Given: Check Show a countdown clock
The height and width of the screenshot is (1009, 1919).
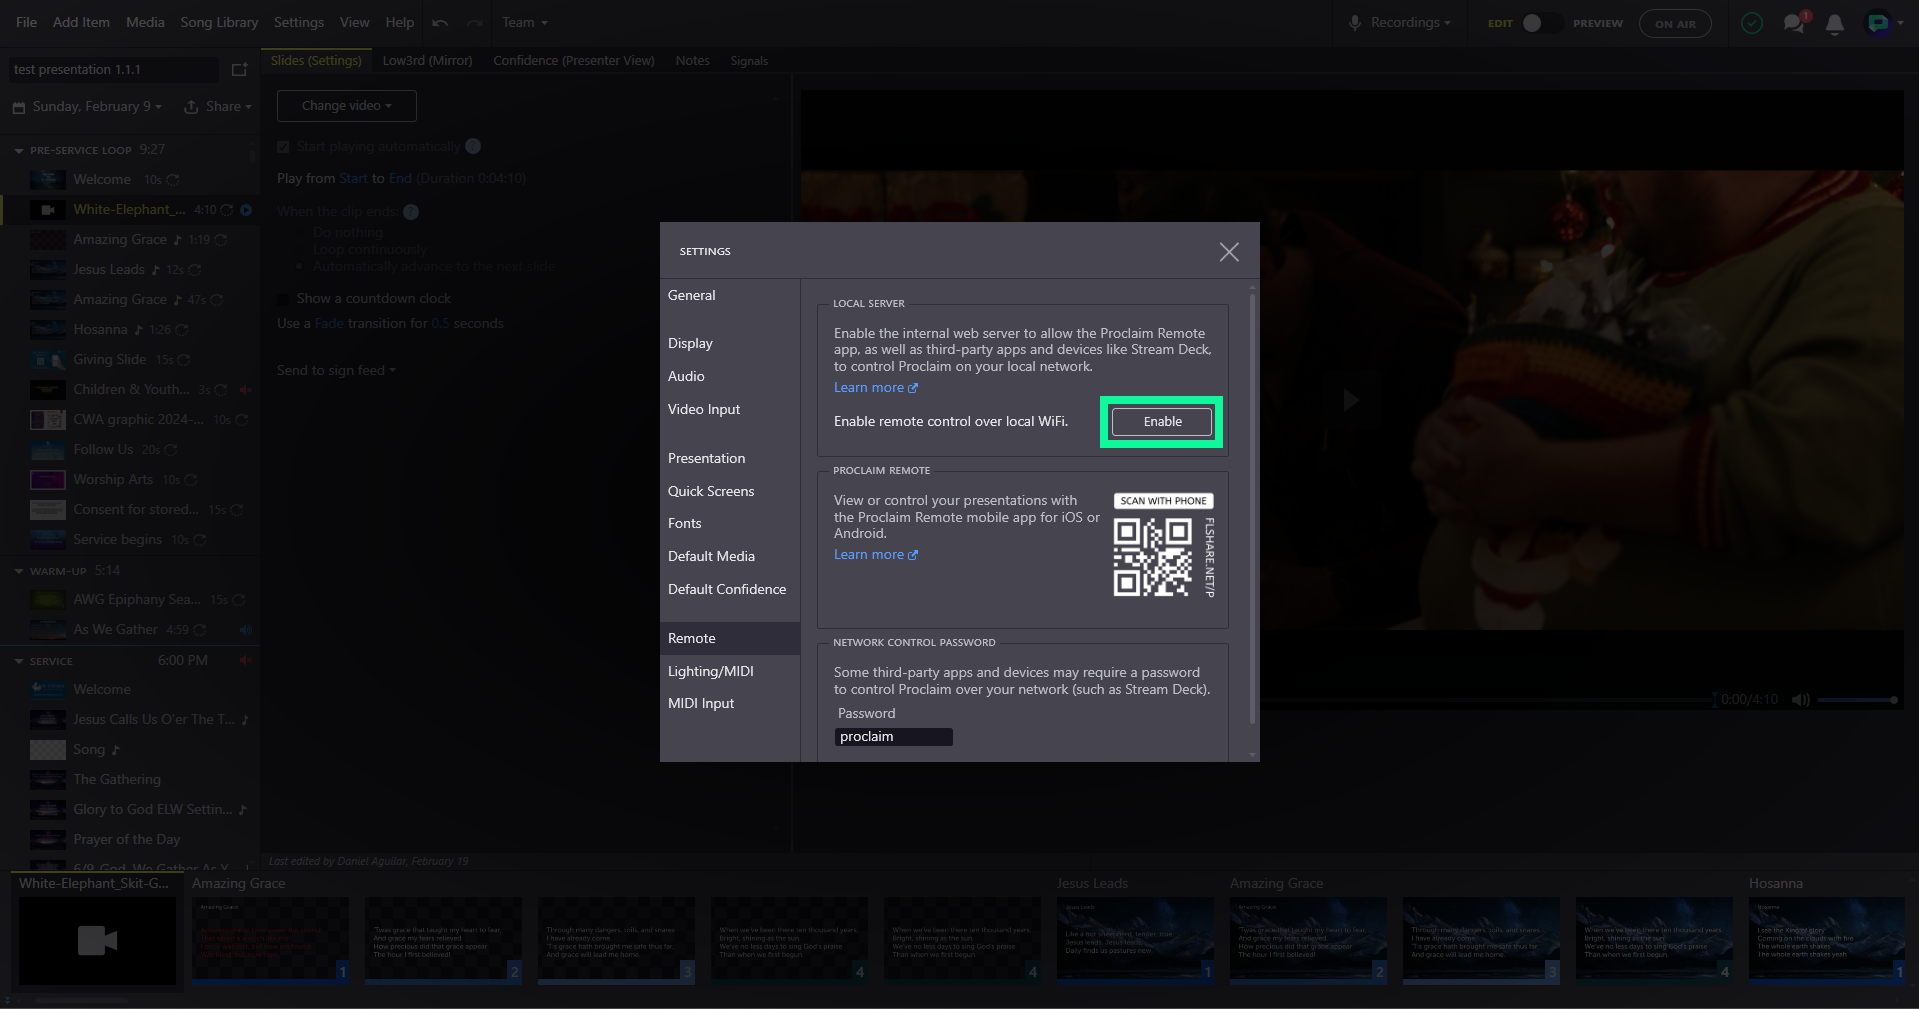Looking at the screenshot, I should (283, 298).
